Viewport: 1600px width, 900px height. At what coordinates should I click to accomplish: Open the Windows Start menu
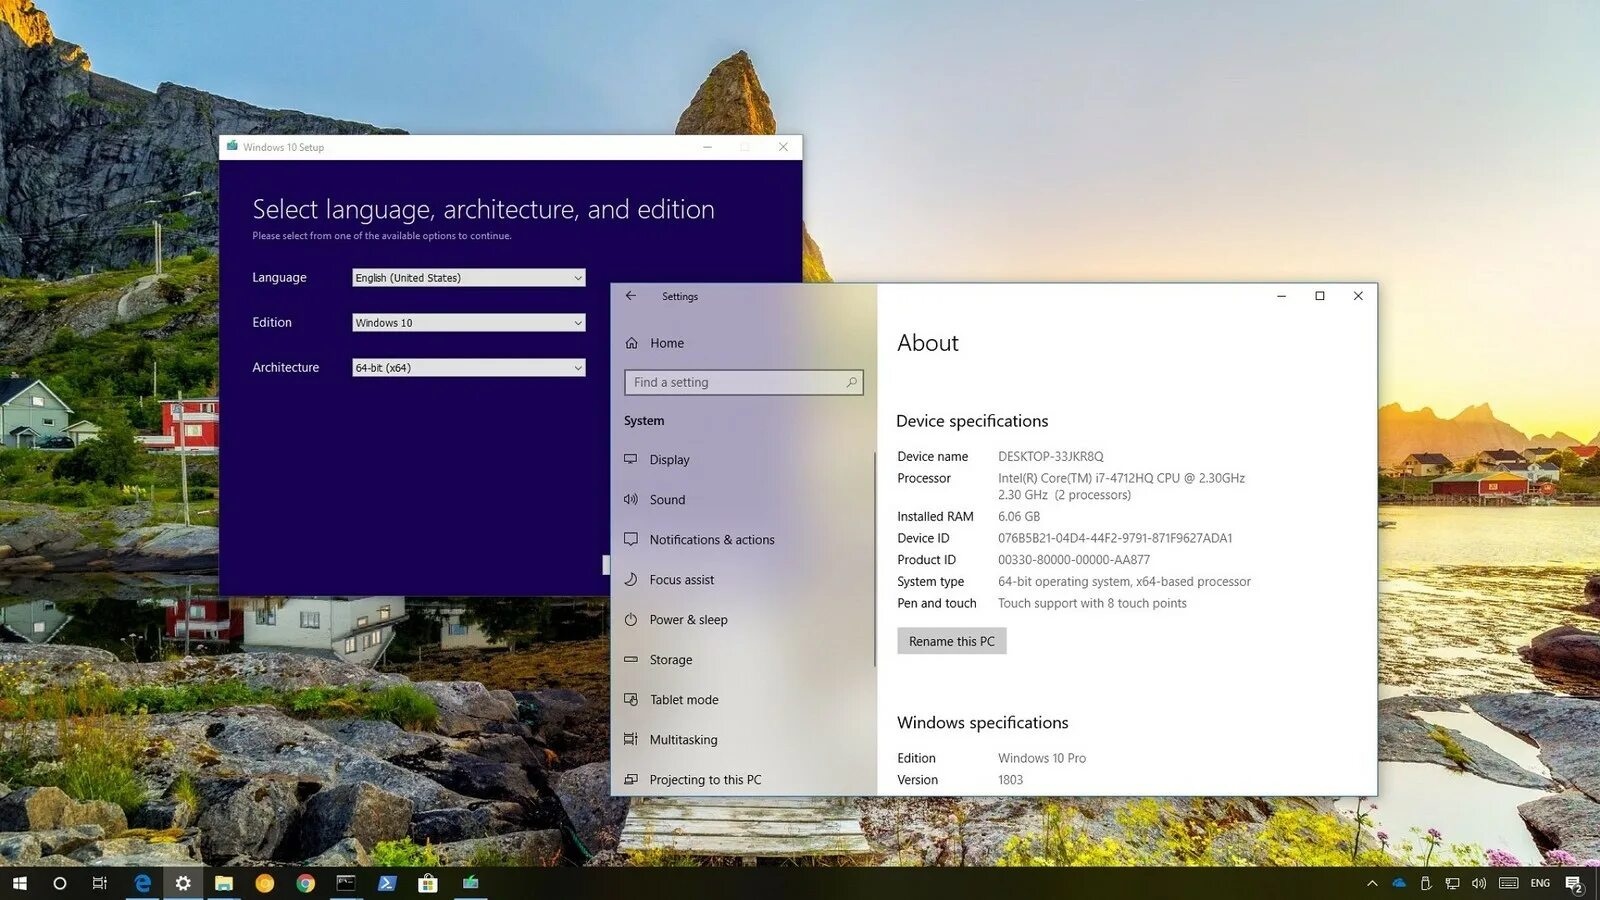[20, 883]
